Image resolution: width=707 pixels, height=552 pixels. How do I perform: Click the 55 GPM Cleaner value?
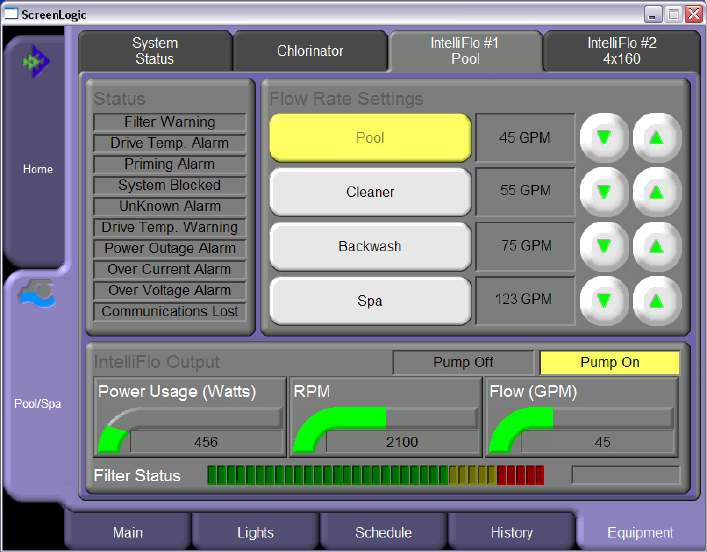525,192
